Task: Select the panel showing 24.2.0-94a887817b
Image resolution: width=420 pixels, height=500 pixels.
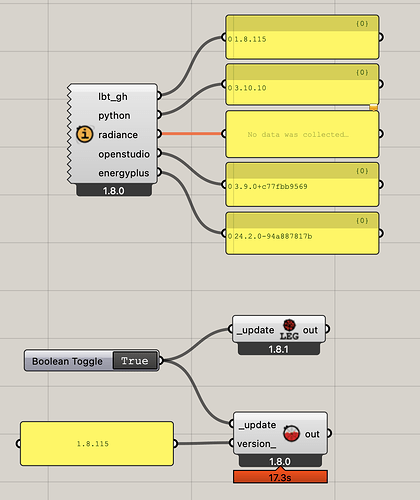Action: click(302, 233)
